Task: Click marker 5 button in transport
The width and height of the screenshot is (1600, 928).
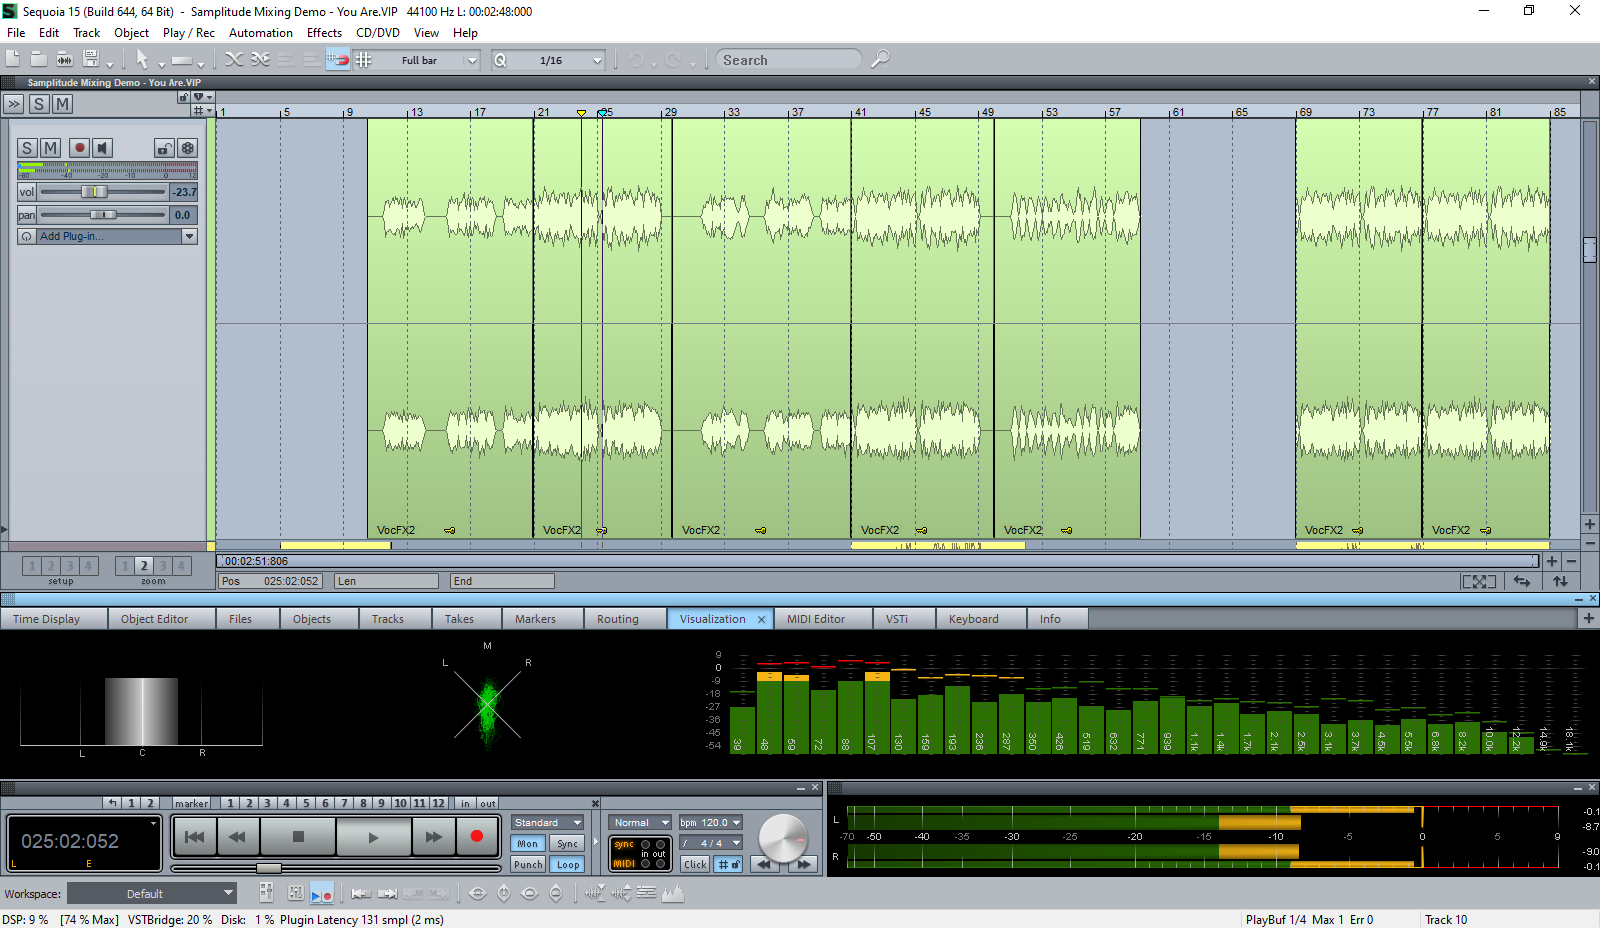Action: coord(306,803)
